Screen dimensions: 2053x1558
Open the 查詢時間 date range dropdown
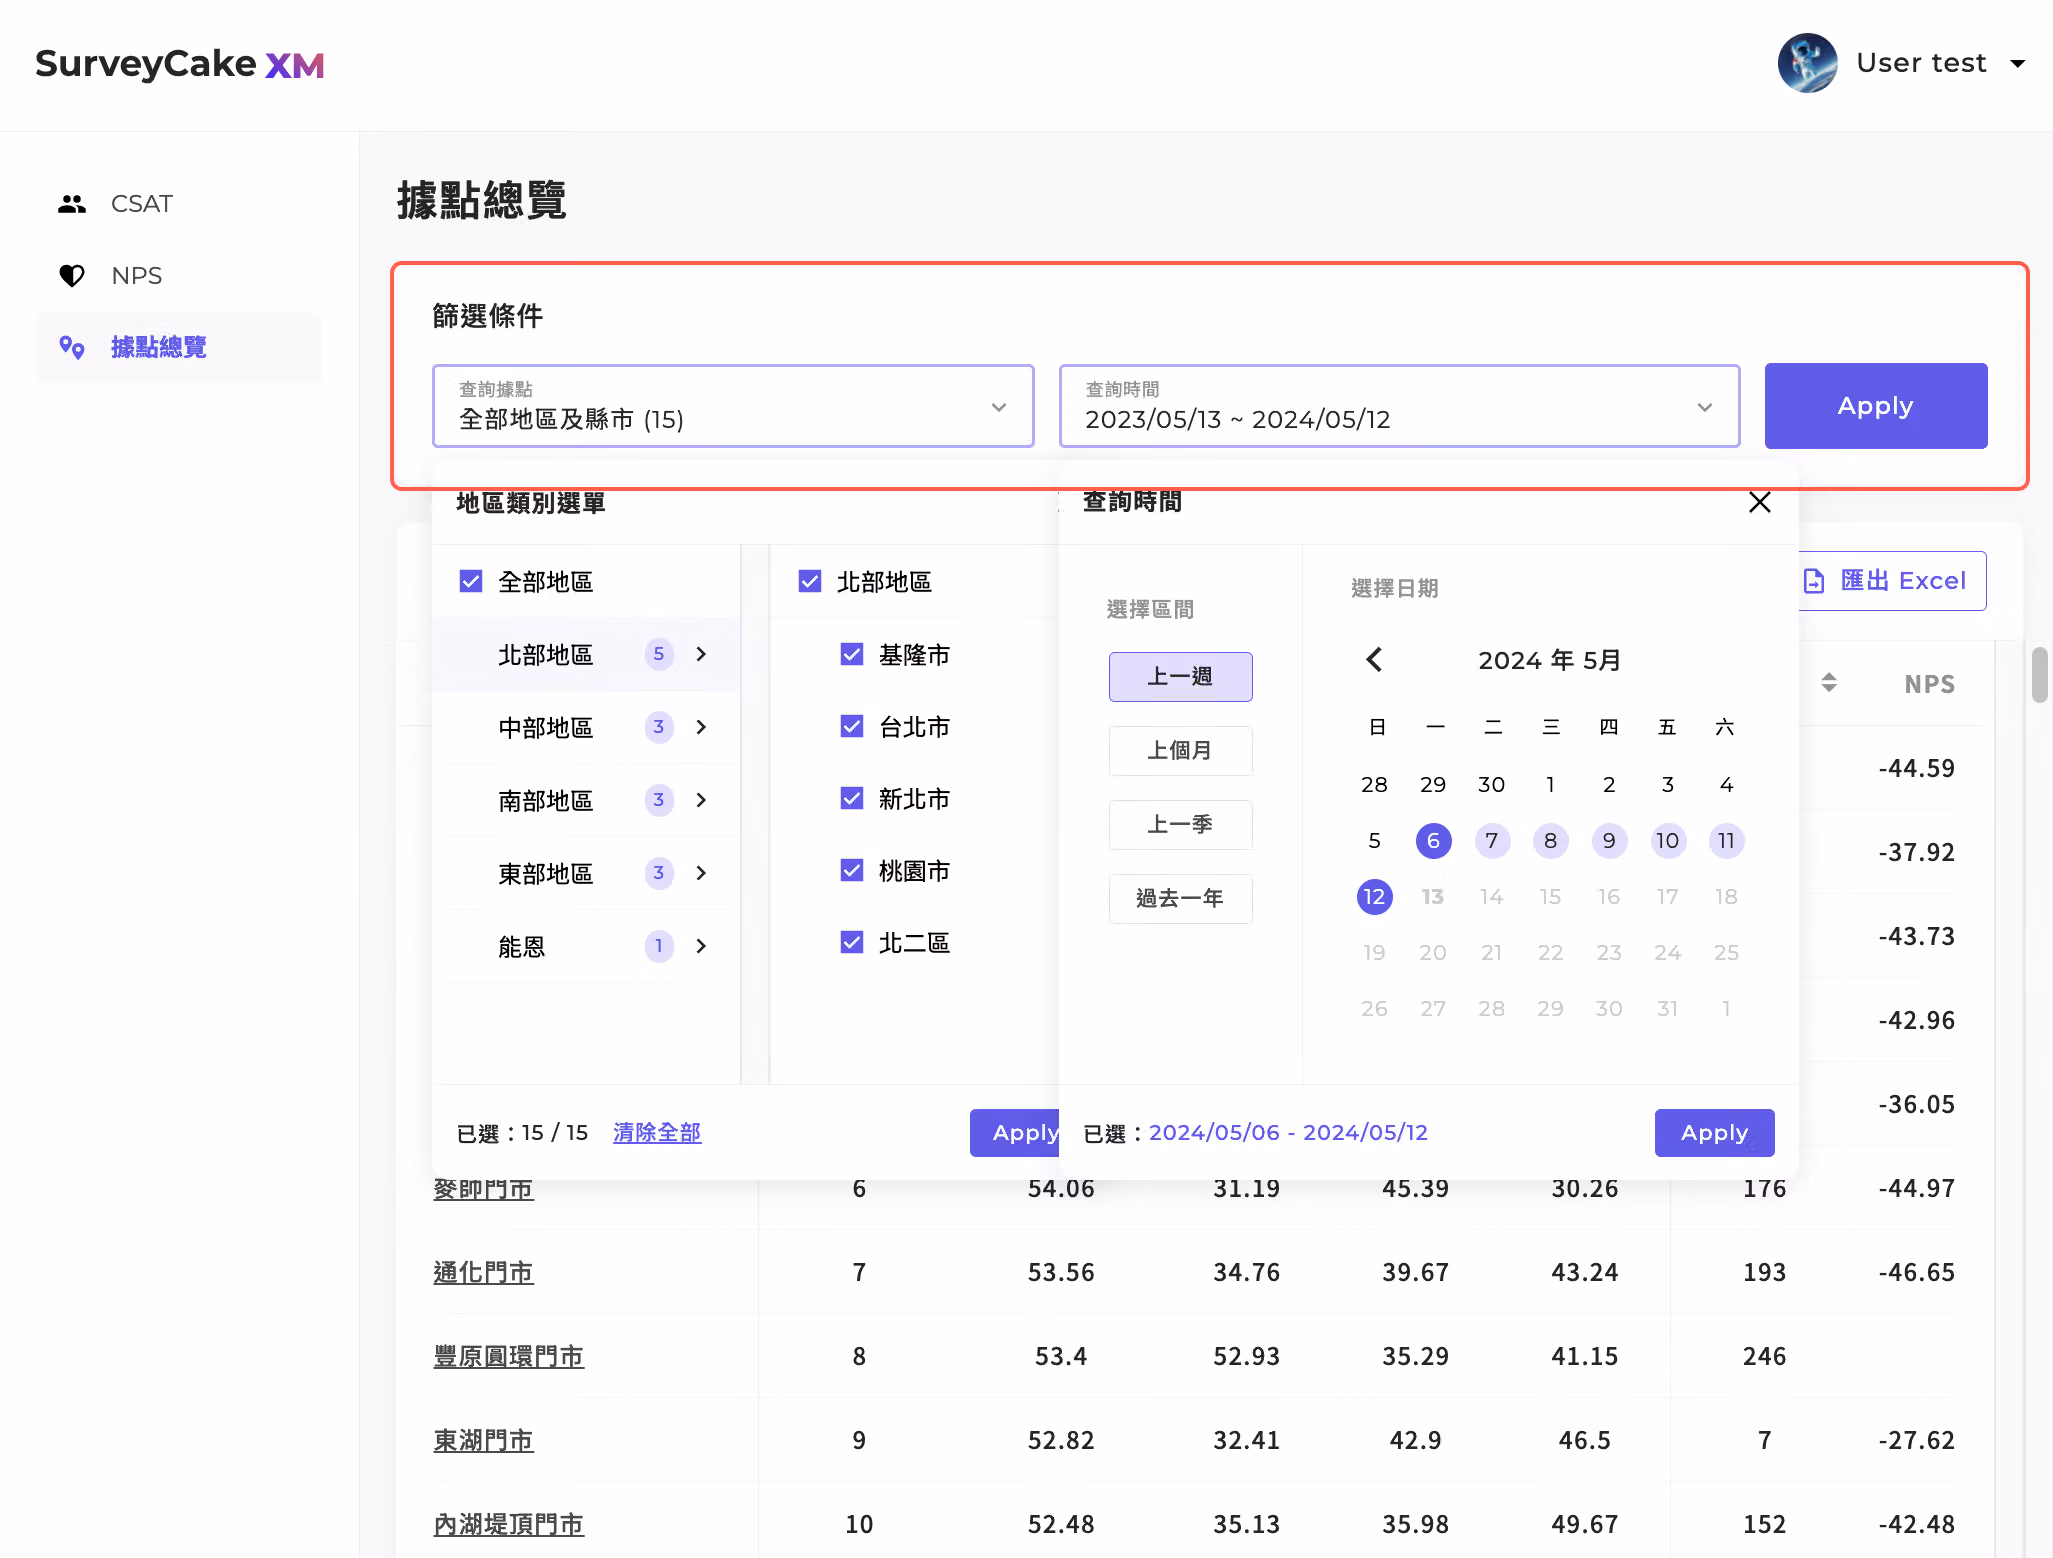(1400, 406)
